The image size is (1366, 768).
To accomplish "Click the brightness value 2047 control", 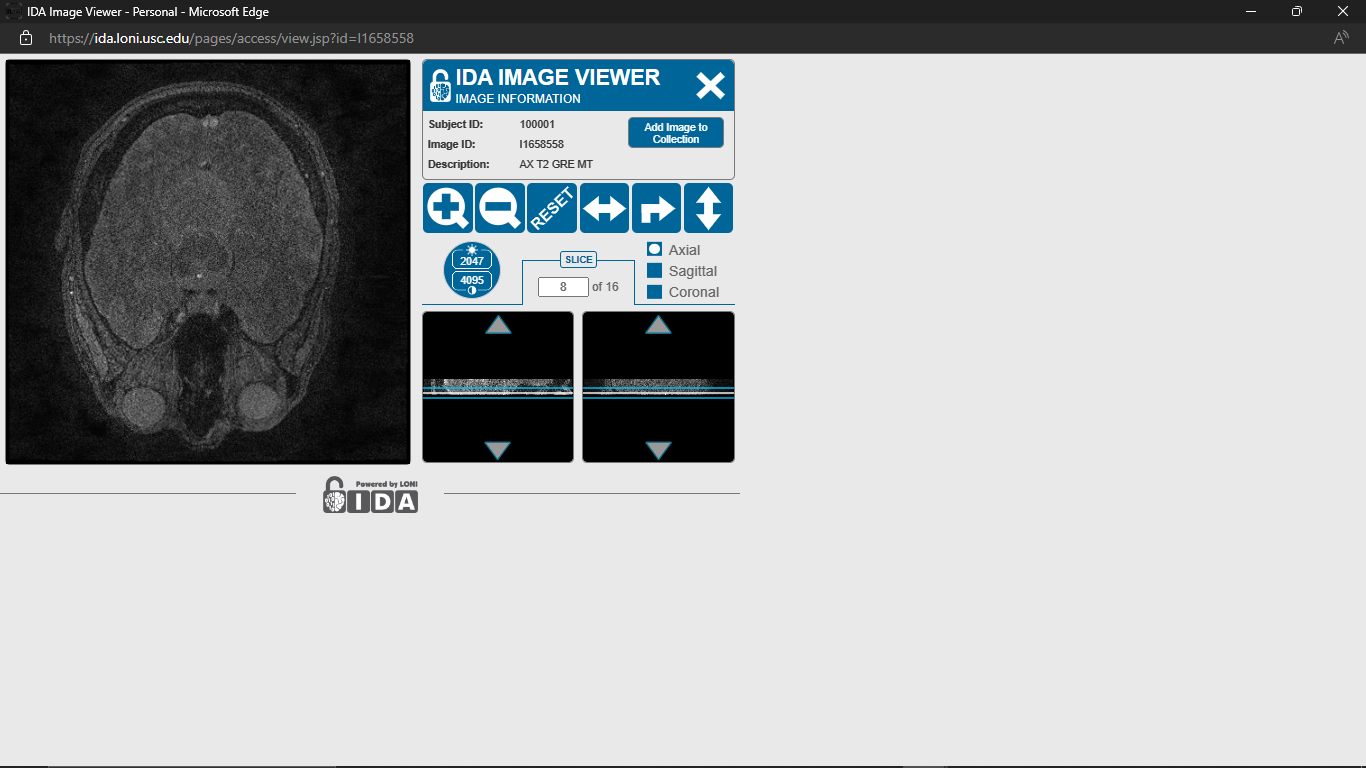I will tap(470, 261).
